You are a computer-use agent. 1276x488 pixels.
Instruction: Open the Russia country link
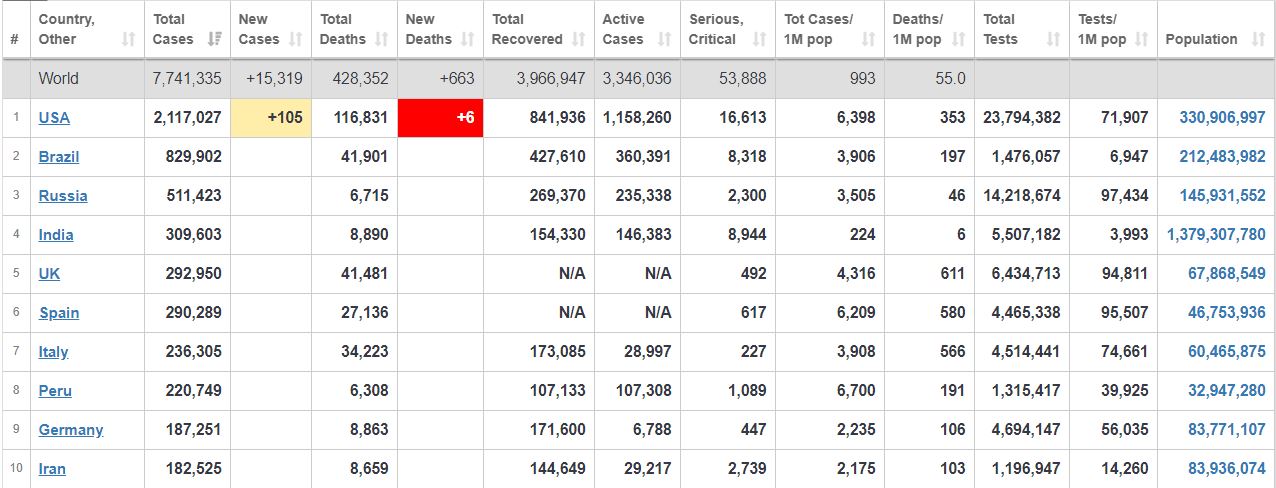click(63, 195)
